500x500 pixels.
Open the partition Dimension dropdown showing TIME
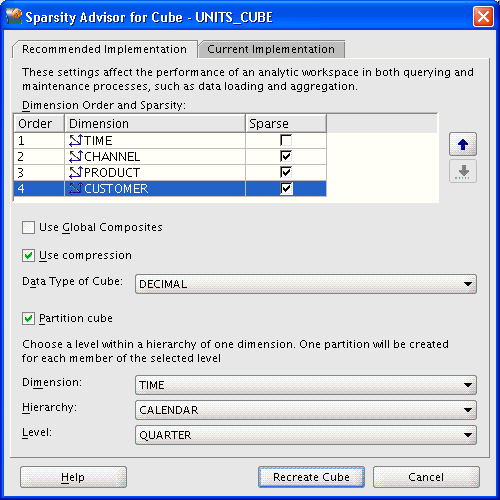click(x=306, y=385)
